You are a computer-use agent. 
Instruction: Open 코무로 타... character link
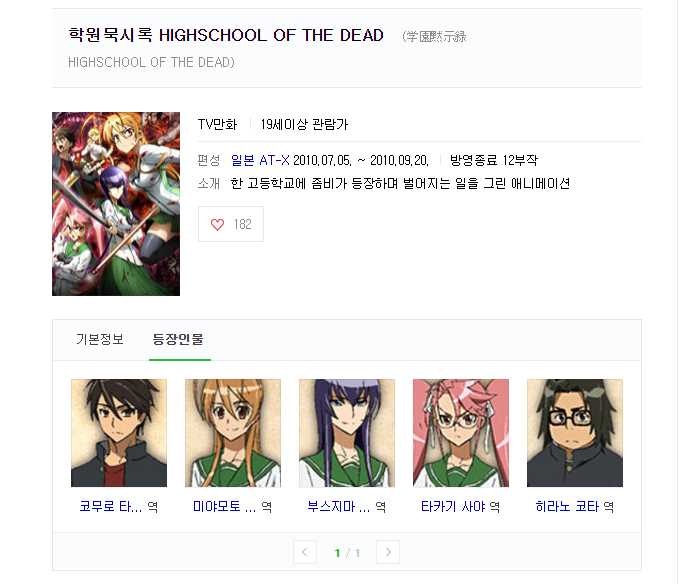pos(111,506)
